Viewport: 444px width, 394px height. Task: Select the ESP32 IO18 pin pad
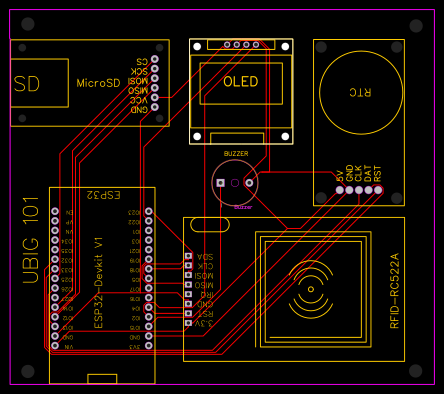click(149, 269)
